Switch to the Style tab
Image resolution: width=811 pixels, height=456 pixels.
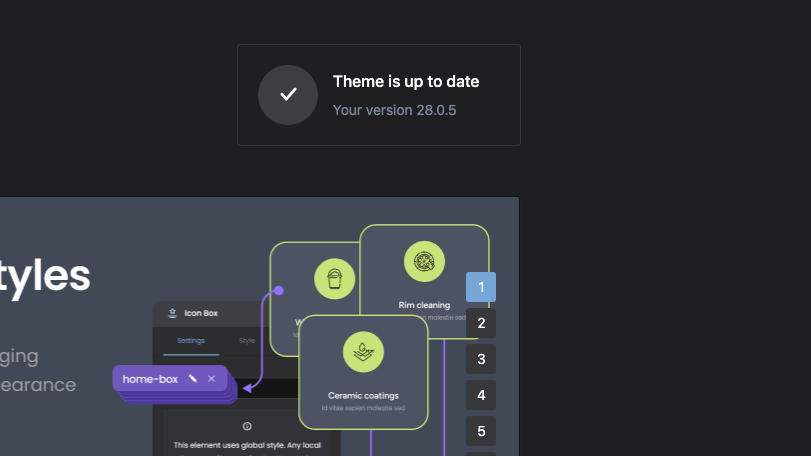[x=246, y=341]
